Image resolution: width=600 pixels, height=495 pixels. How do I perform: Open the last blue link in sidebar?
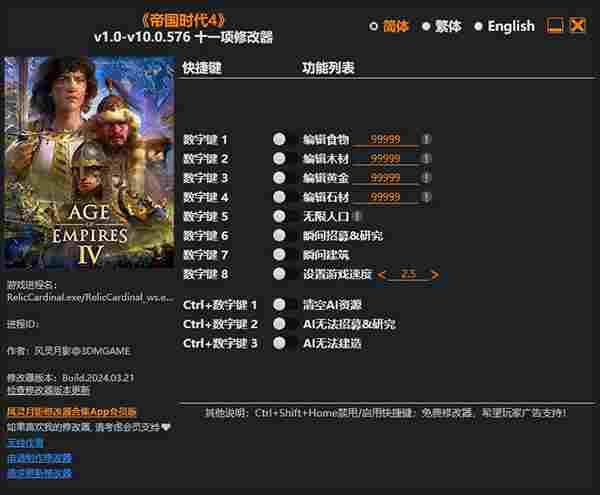(39, 474)
